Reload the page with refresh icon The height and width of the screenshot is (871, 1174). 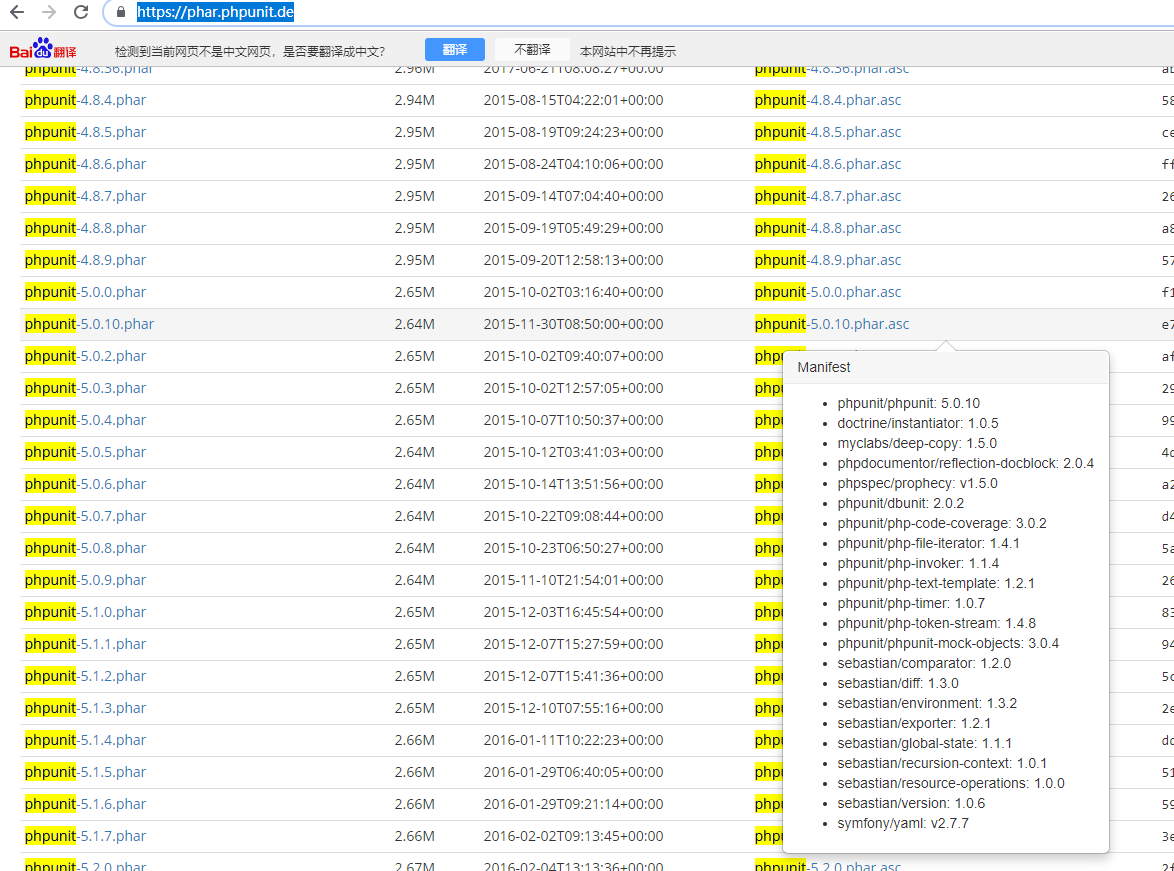point(81,13)
